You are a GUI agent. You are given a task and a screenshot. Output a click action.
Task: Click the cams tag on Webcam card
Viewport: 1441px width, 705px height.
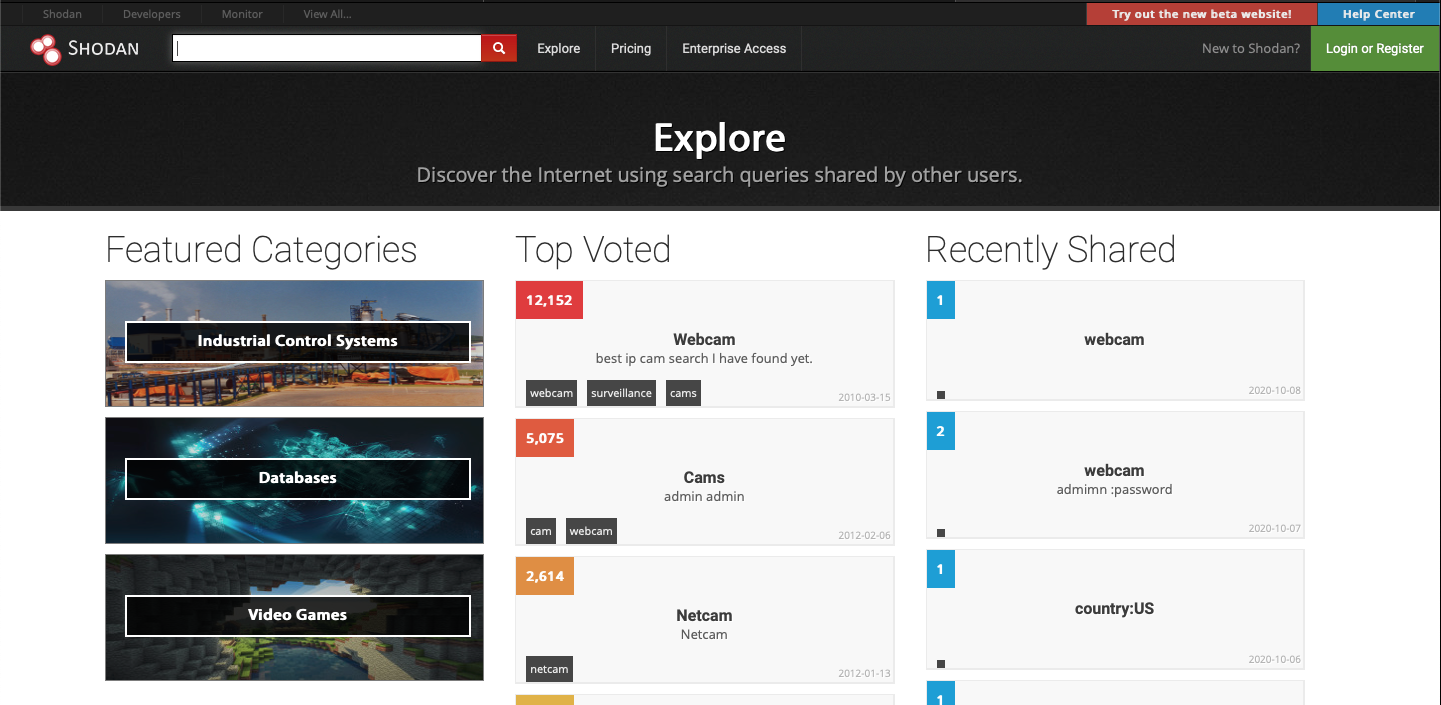(x=683, y=393)
